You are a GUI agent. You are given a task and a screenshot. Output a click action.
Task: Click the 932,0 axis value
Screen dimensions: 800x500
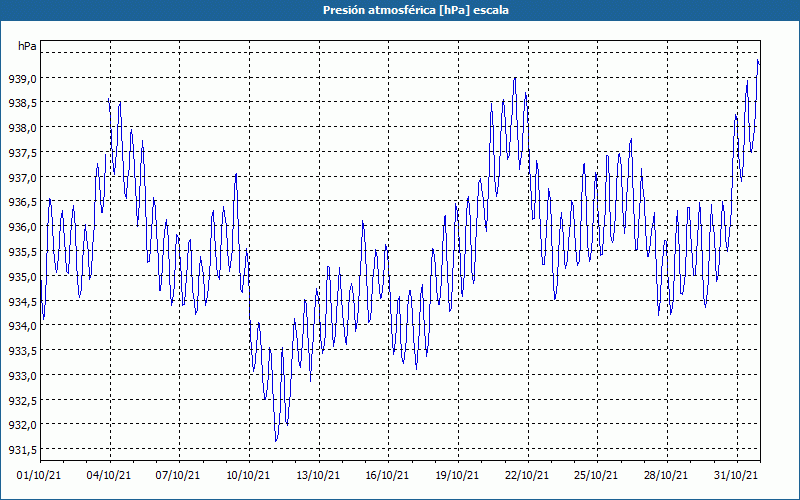coord(22,424)
